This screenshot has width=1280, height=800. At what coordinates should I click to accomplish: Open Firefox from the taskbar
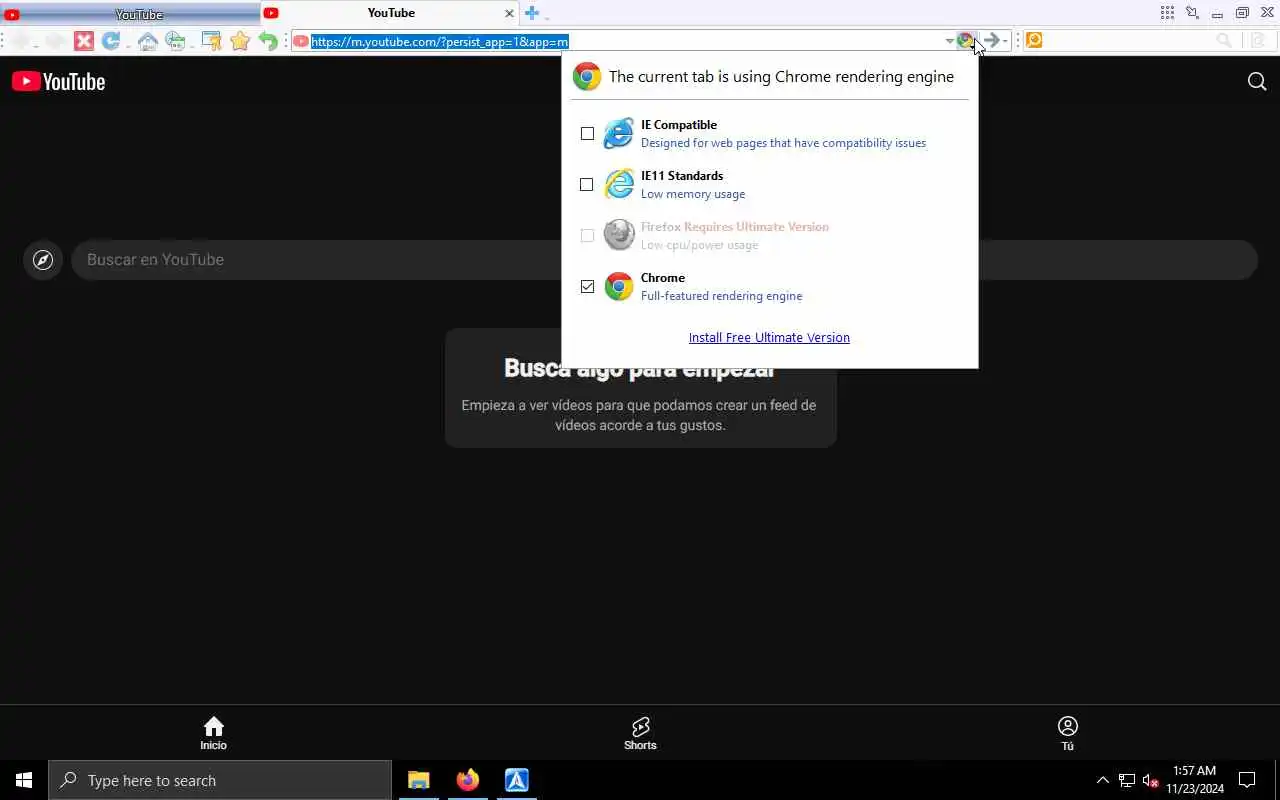pyautogui.click(x=467, y=780)
